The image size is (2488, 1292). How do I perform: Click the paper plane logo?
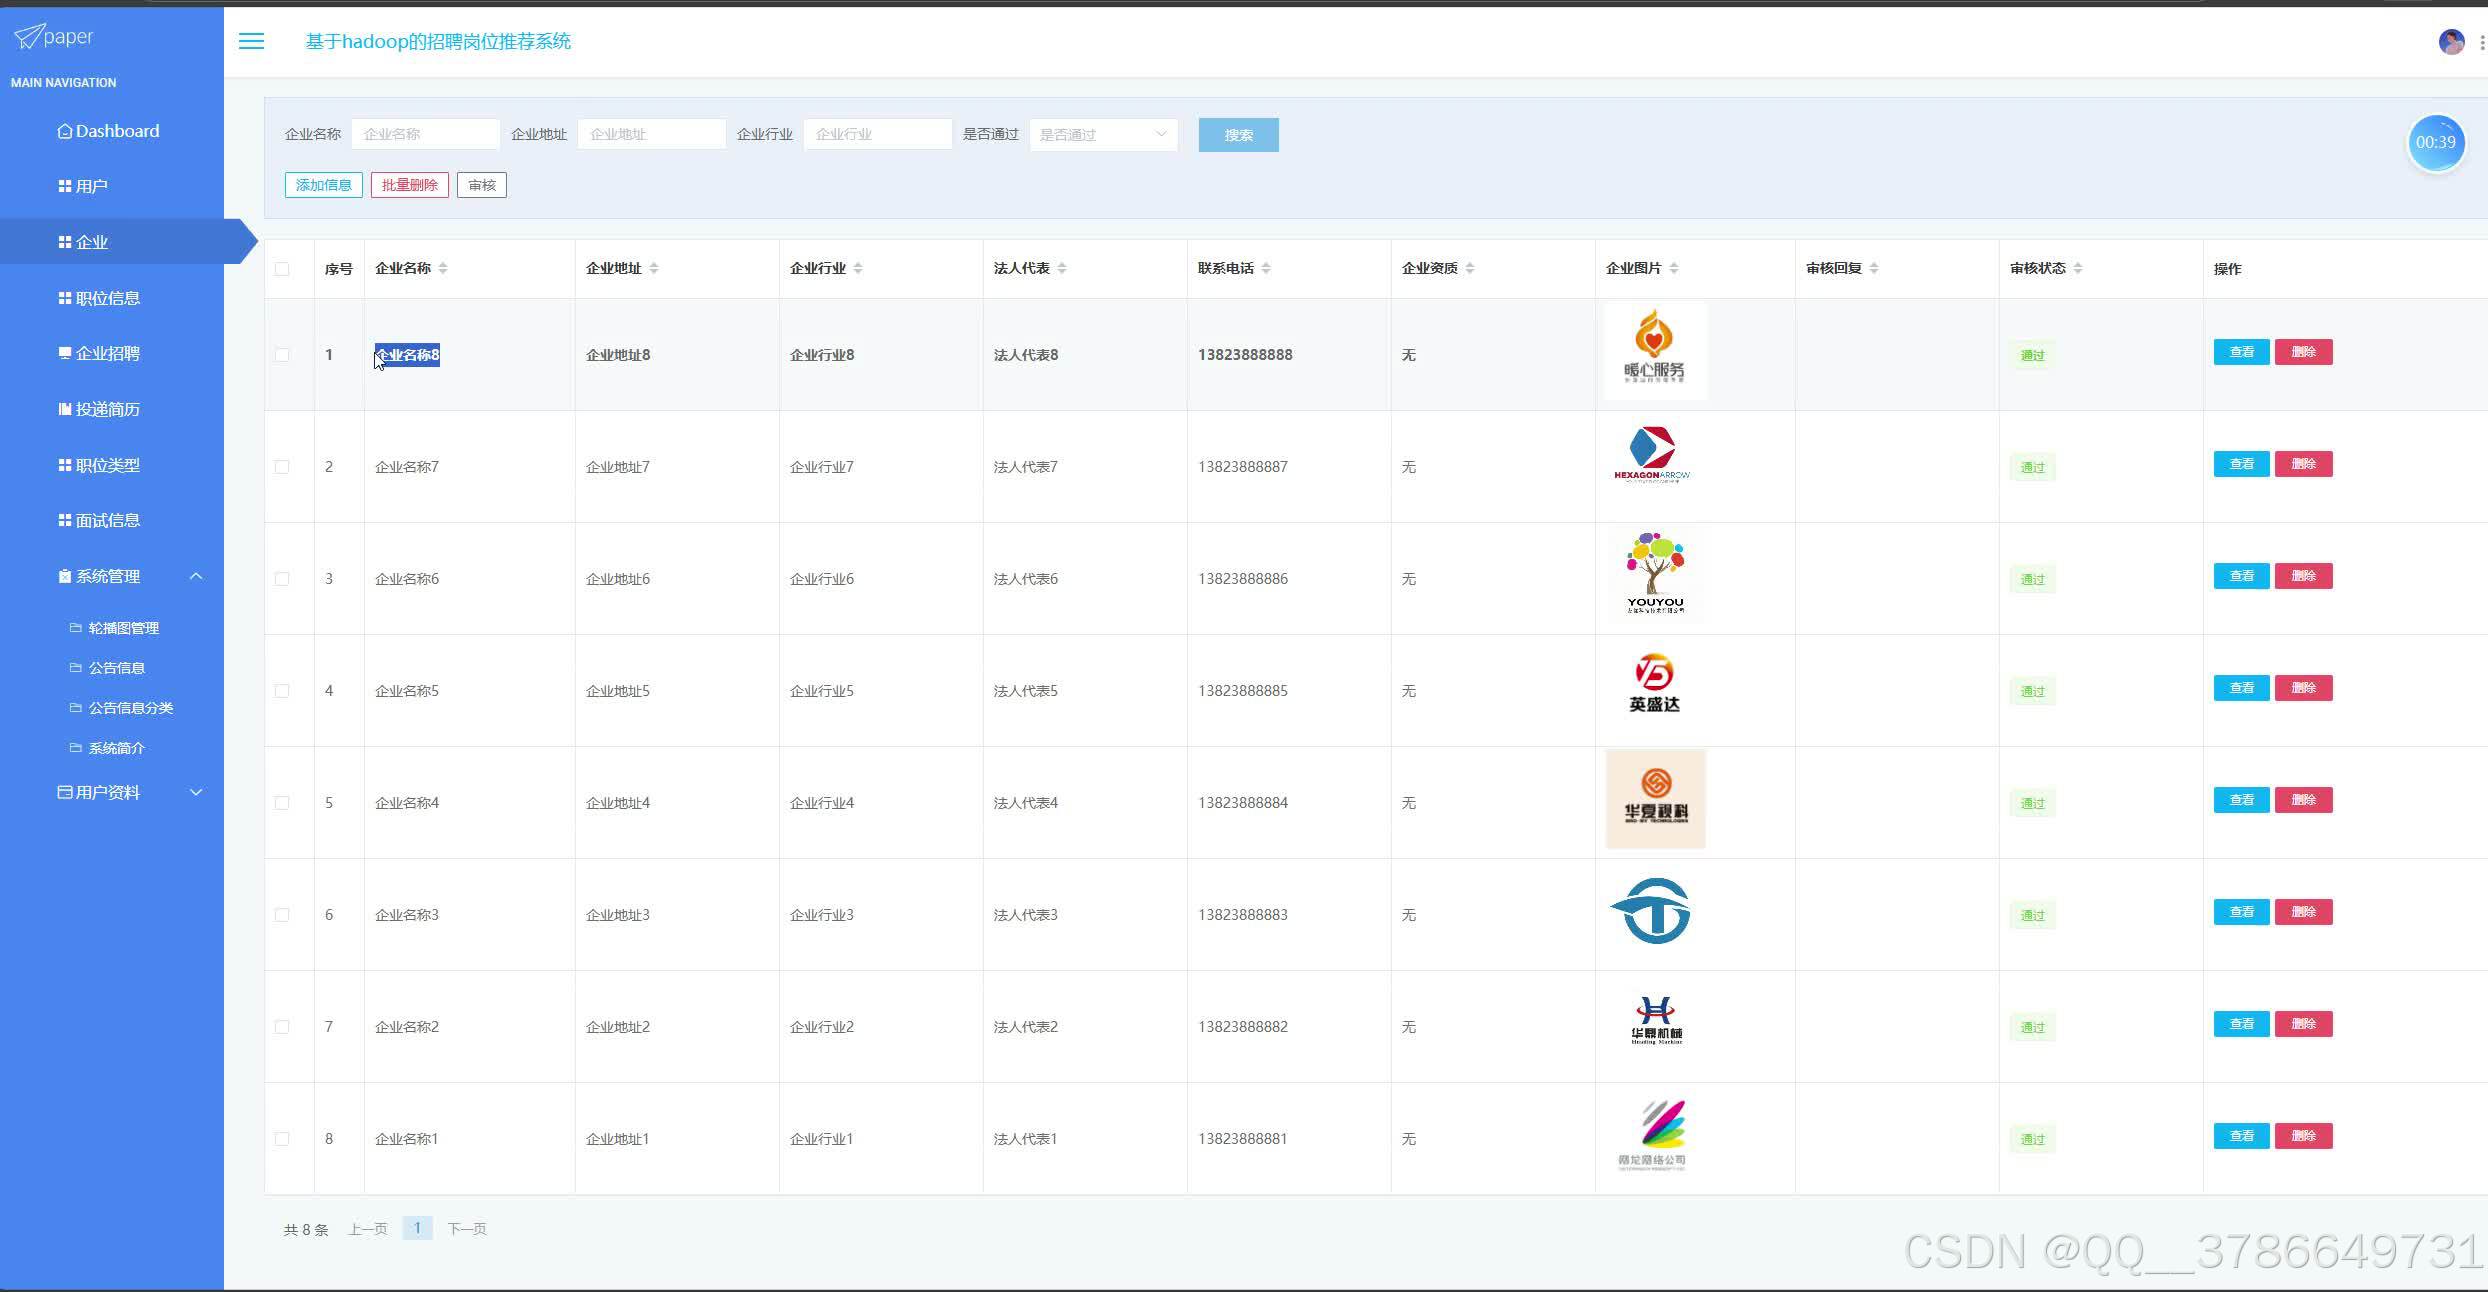(x=30, y=36)
